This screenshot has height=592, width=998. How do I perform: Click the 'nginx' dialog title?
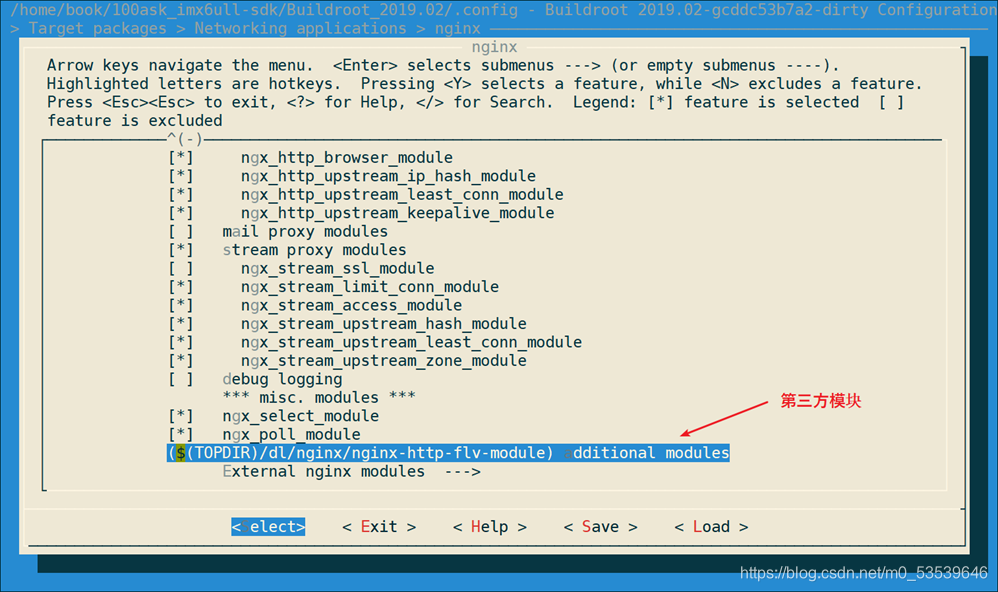click(x=495, y=47)
